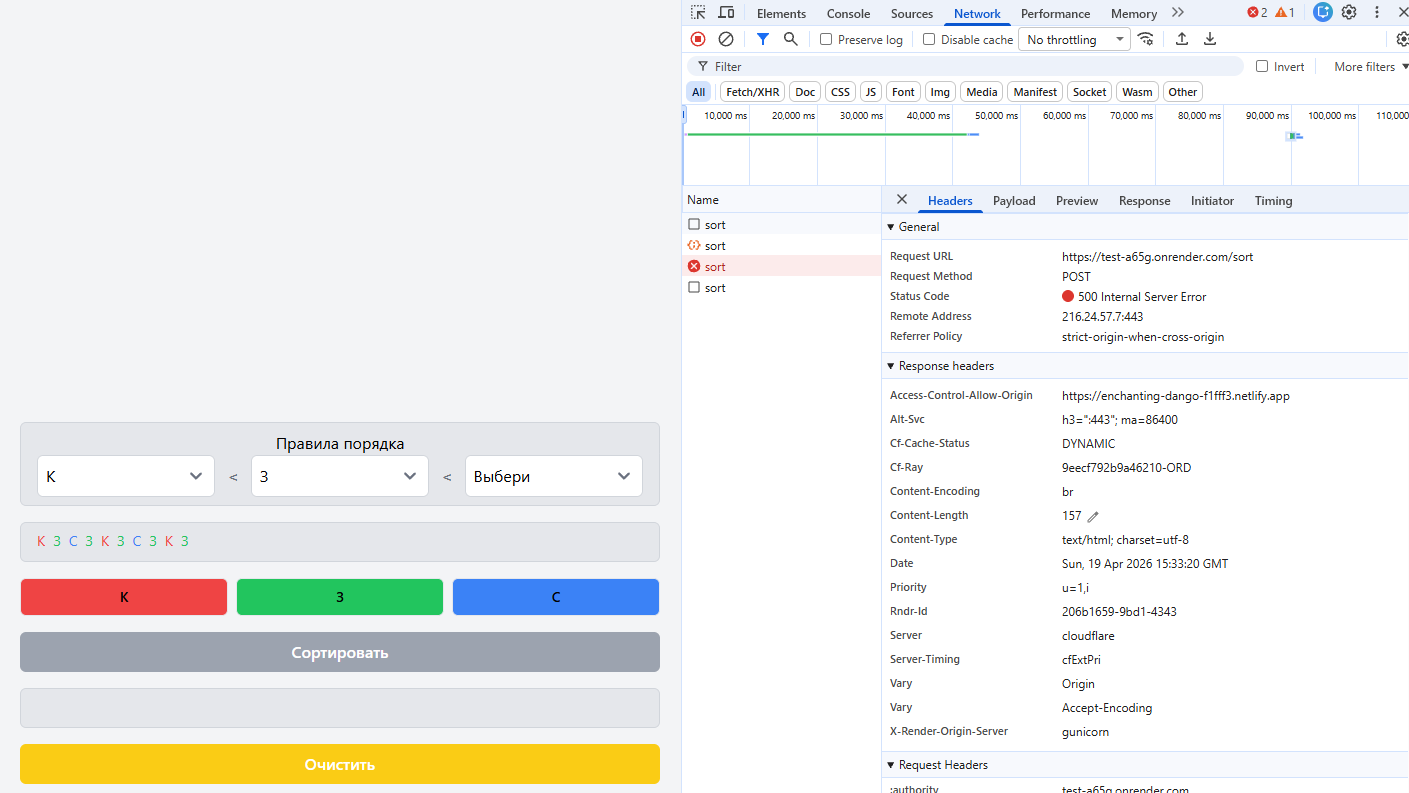Open the network search magnifier

pyautogui.click(x=791, y=39)
